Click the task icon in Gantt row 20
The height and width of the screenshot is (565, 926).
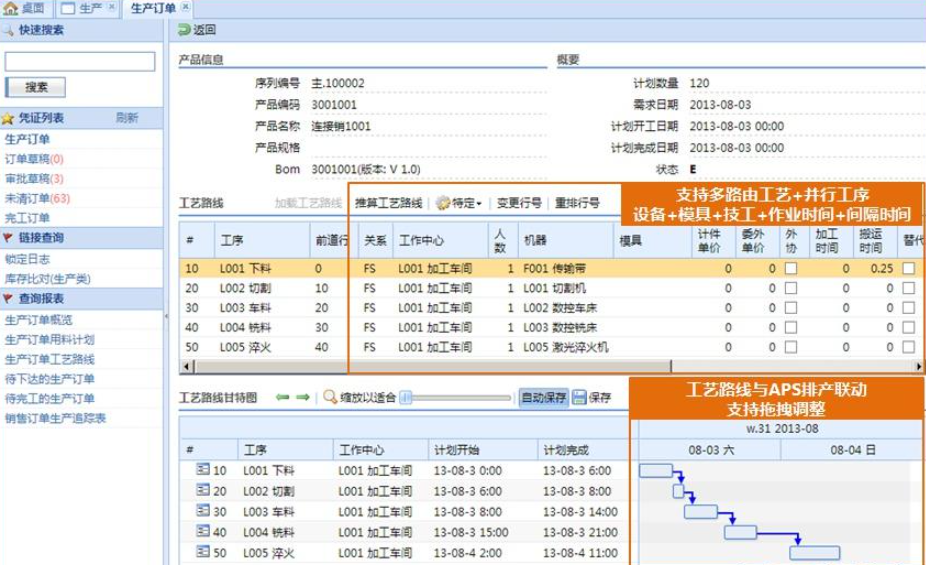[203, 490]
